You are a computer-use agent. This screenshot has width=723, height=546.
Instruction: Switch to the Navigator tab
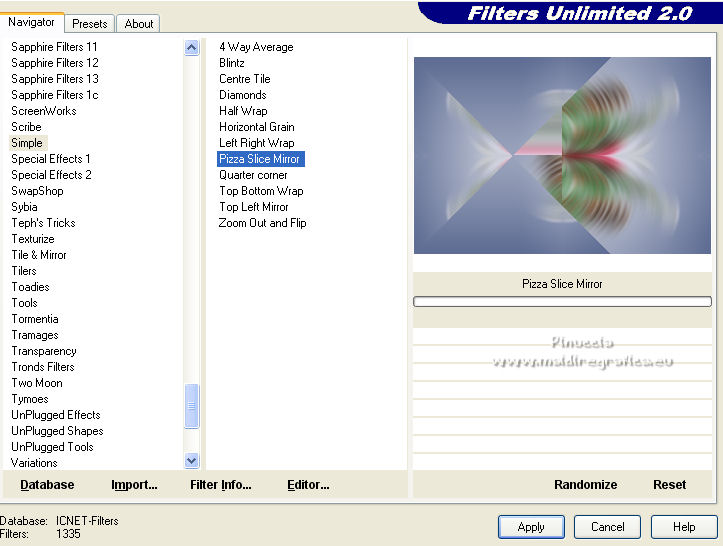tap(31, 22)
